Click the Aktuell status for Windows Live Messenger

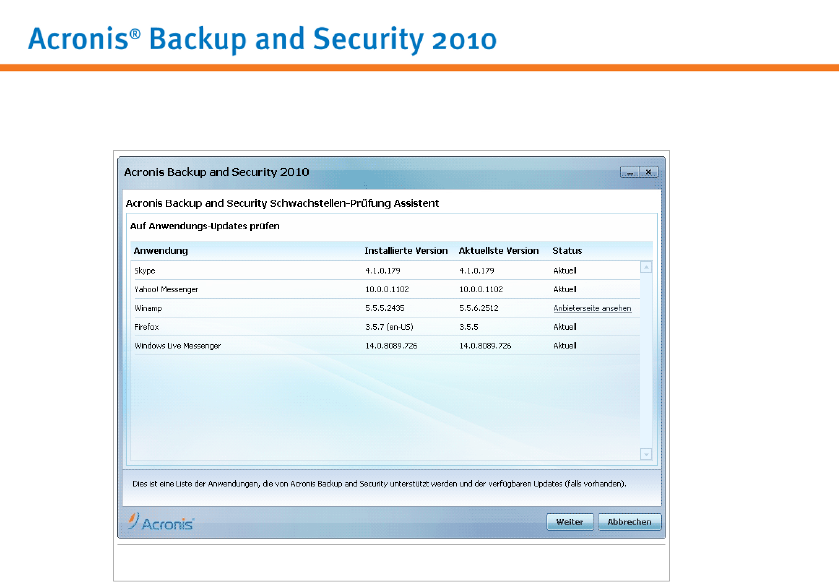565,346
